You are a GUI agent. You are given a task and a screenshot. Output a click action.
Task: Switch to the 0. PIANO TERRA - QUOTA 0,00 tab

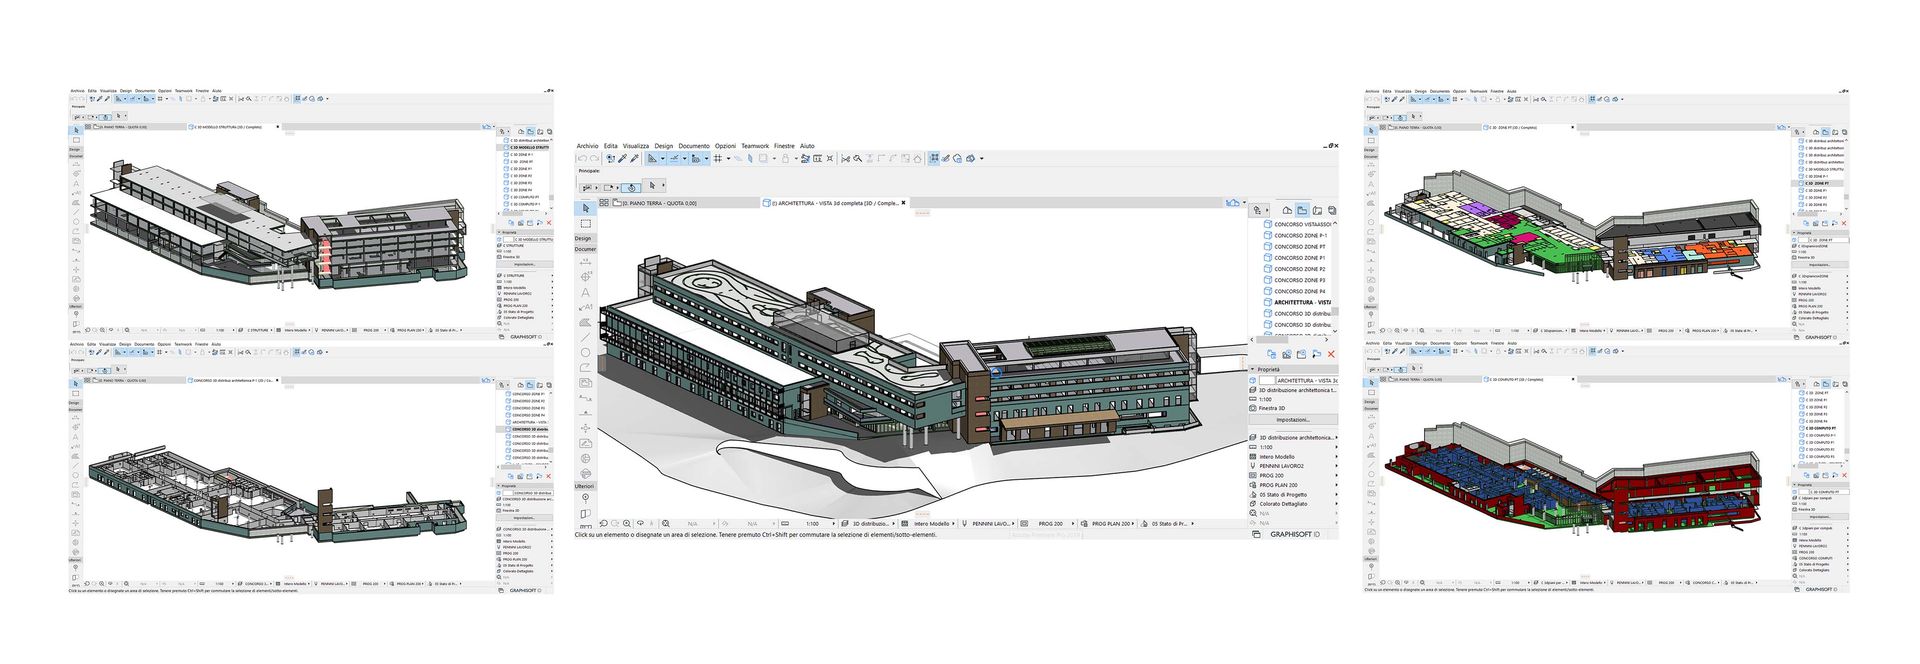click(659, 203)
